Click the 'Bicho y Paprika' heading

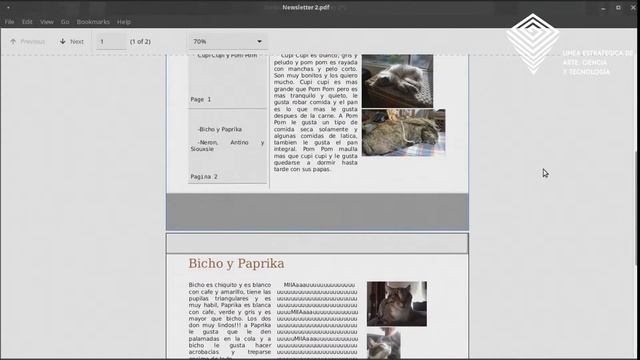[236, 264]
